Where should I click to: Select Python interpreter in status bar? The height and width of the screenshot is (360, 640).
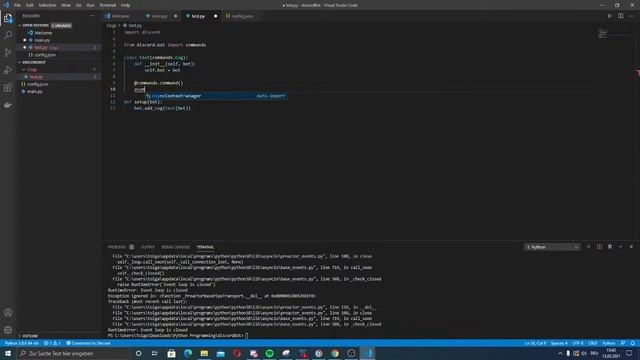pyautogui.click(x=22, y=343)
